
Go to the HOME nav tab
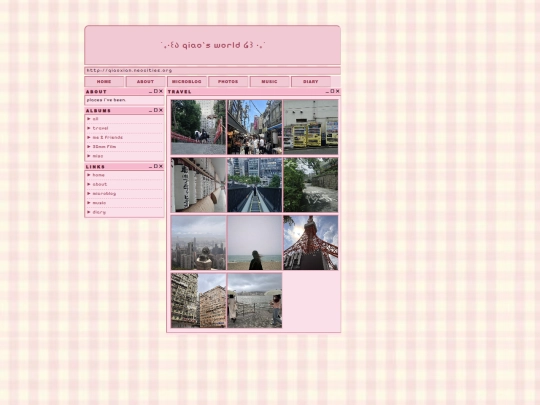pos(104,82)
